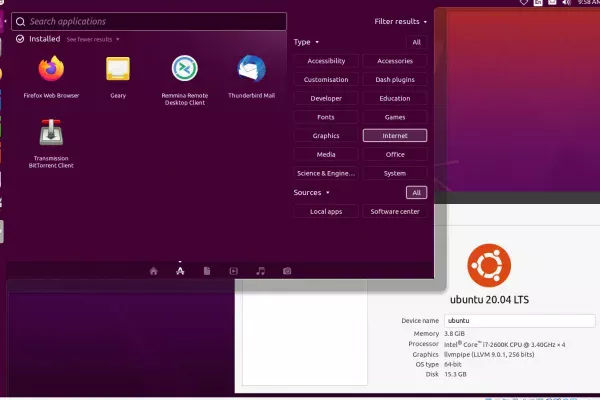
Task: Toggle the Software center source filter
Action: [395, 211]
